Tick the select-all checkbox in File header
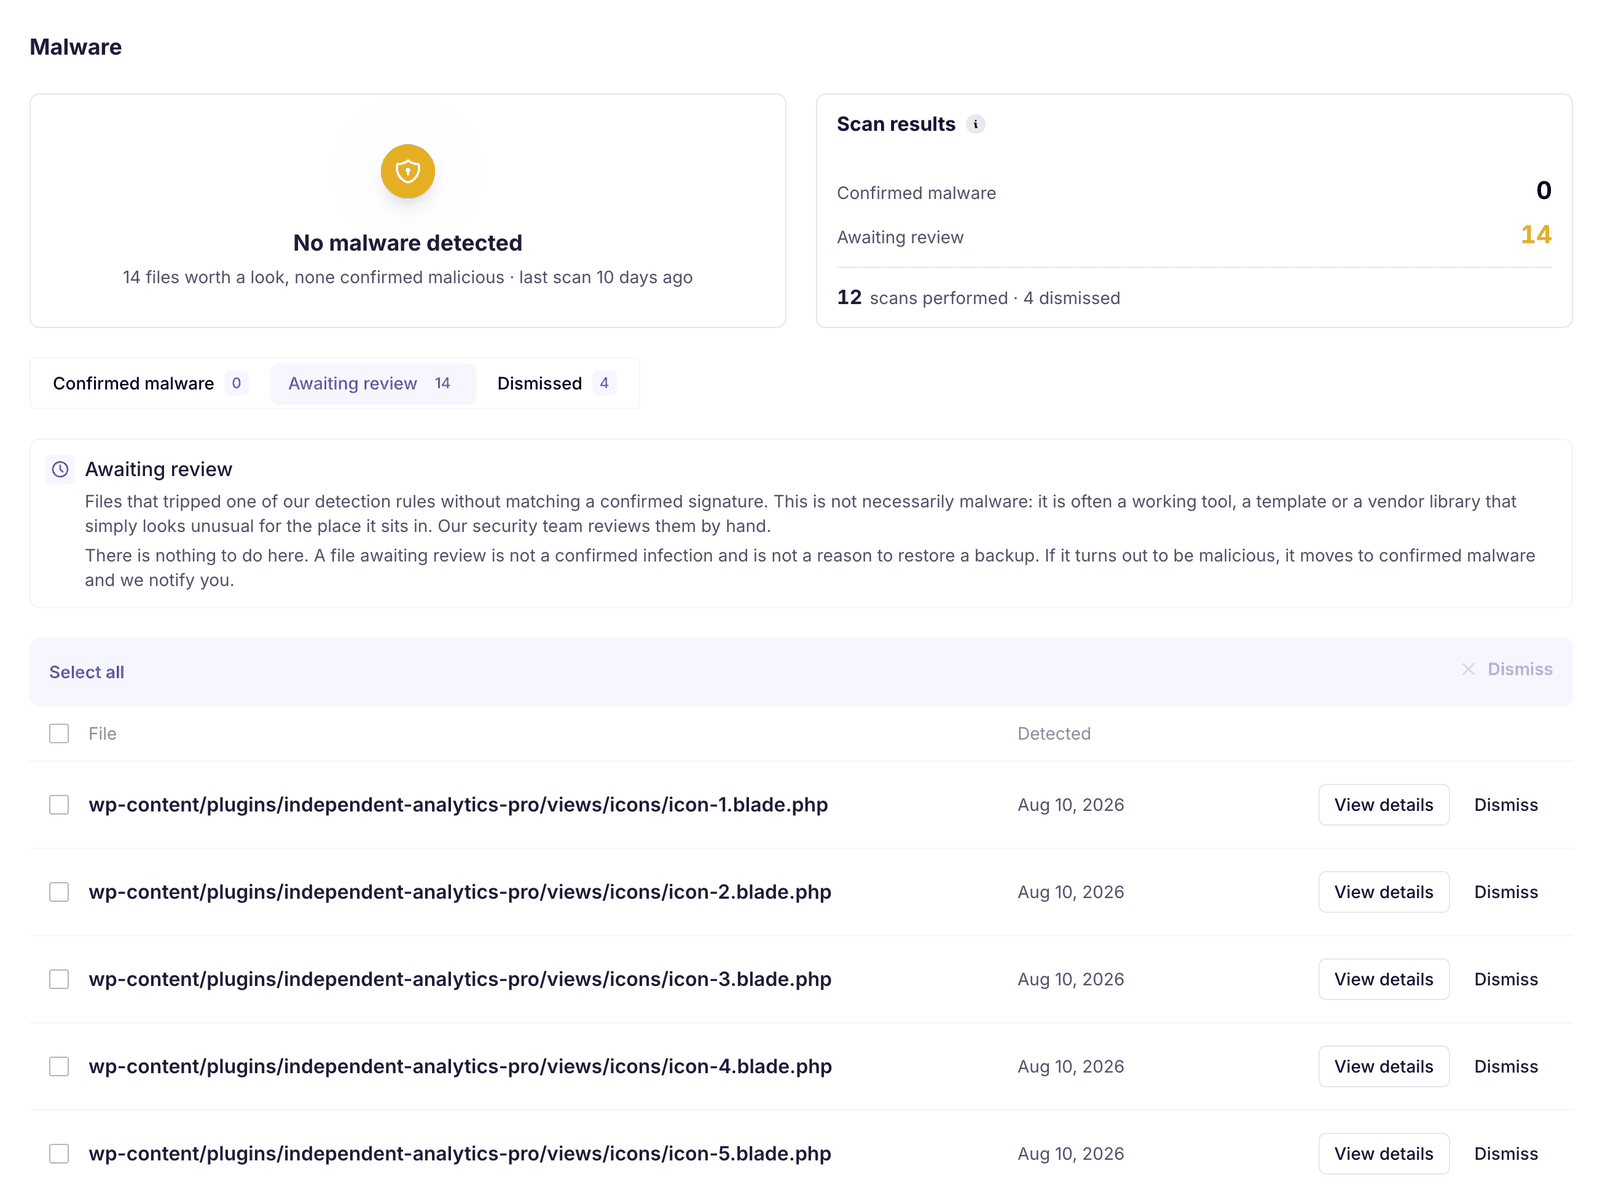Screen dimensions: 1600x1177 pyautogui.click(x=59, y=733)
